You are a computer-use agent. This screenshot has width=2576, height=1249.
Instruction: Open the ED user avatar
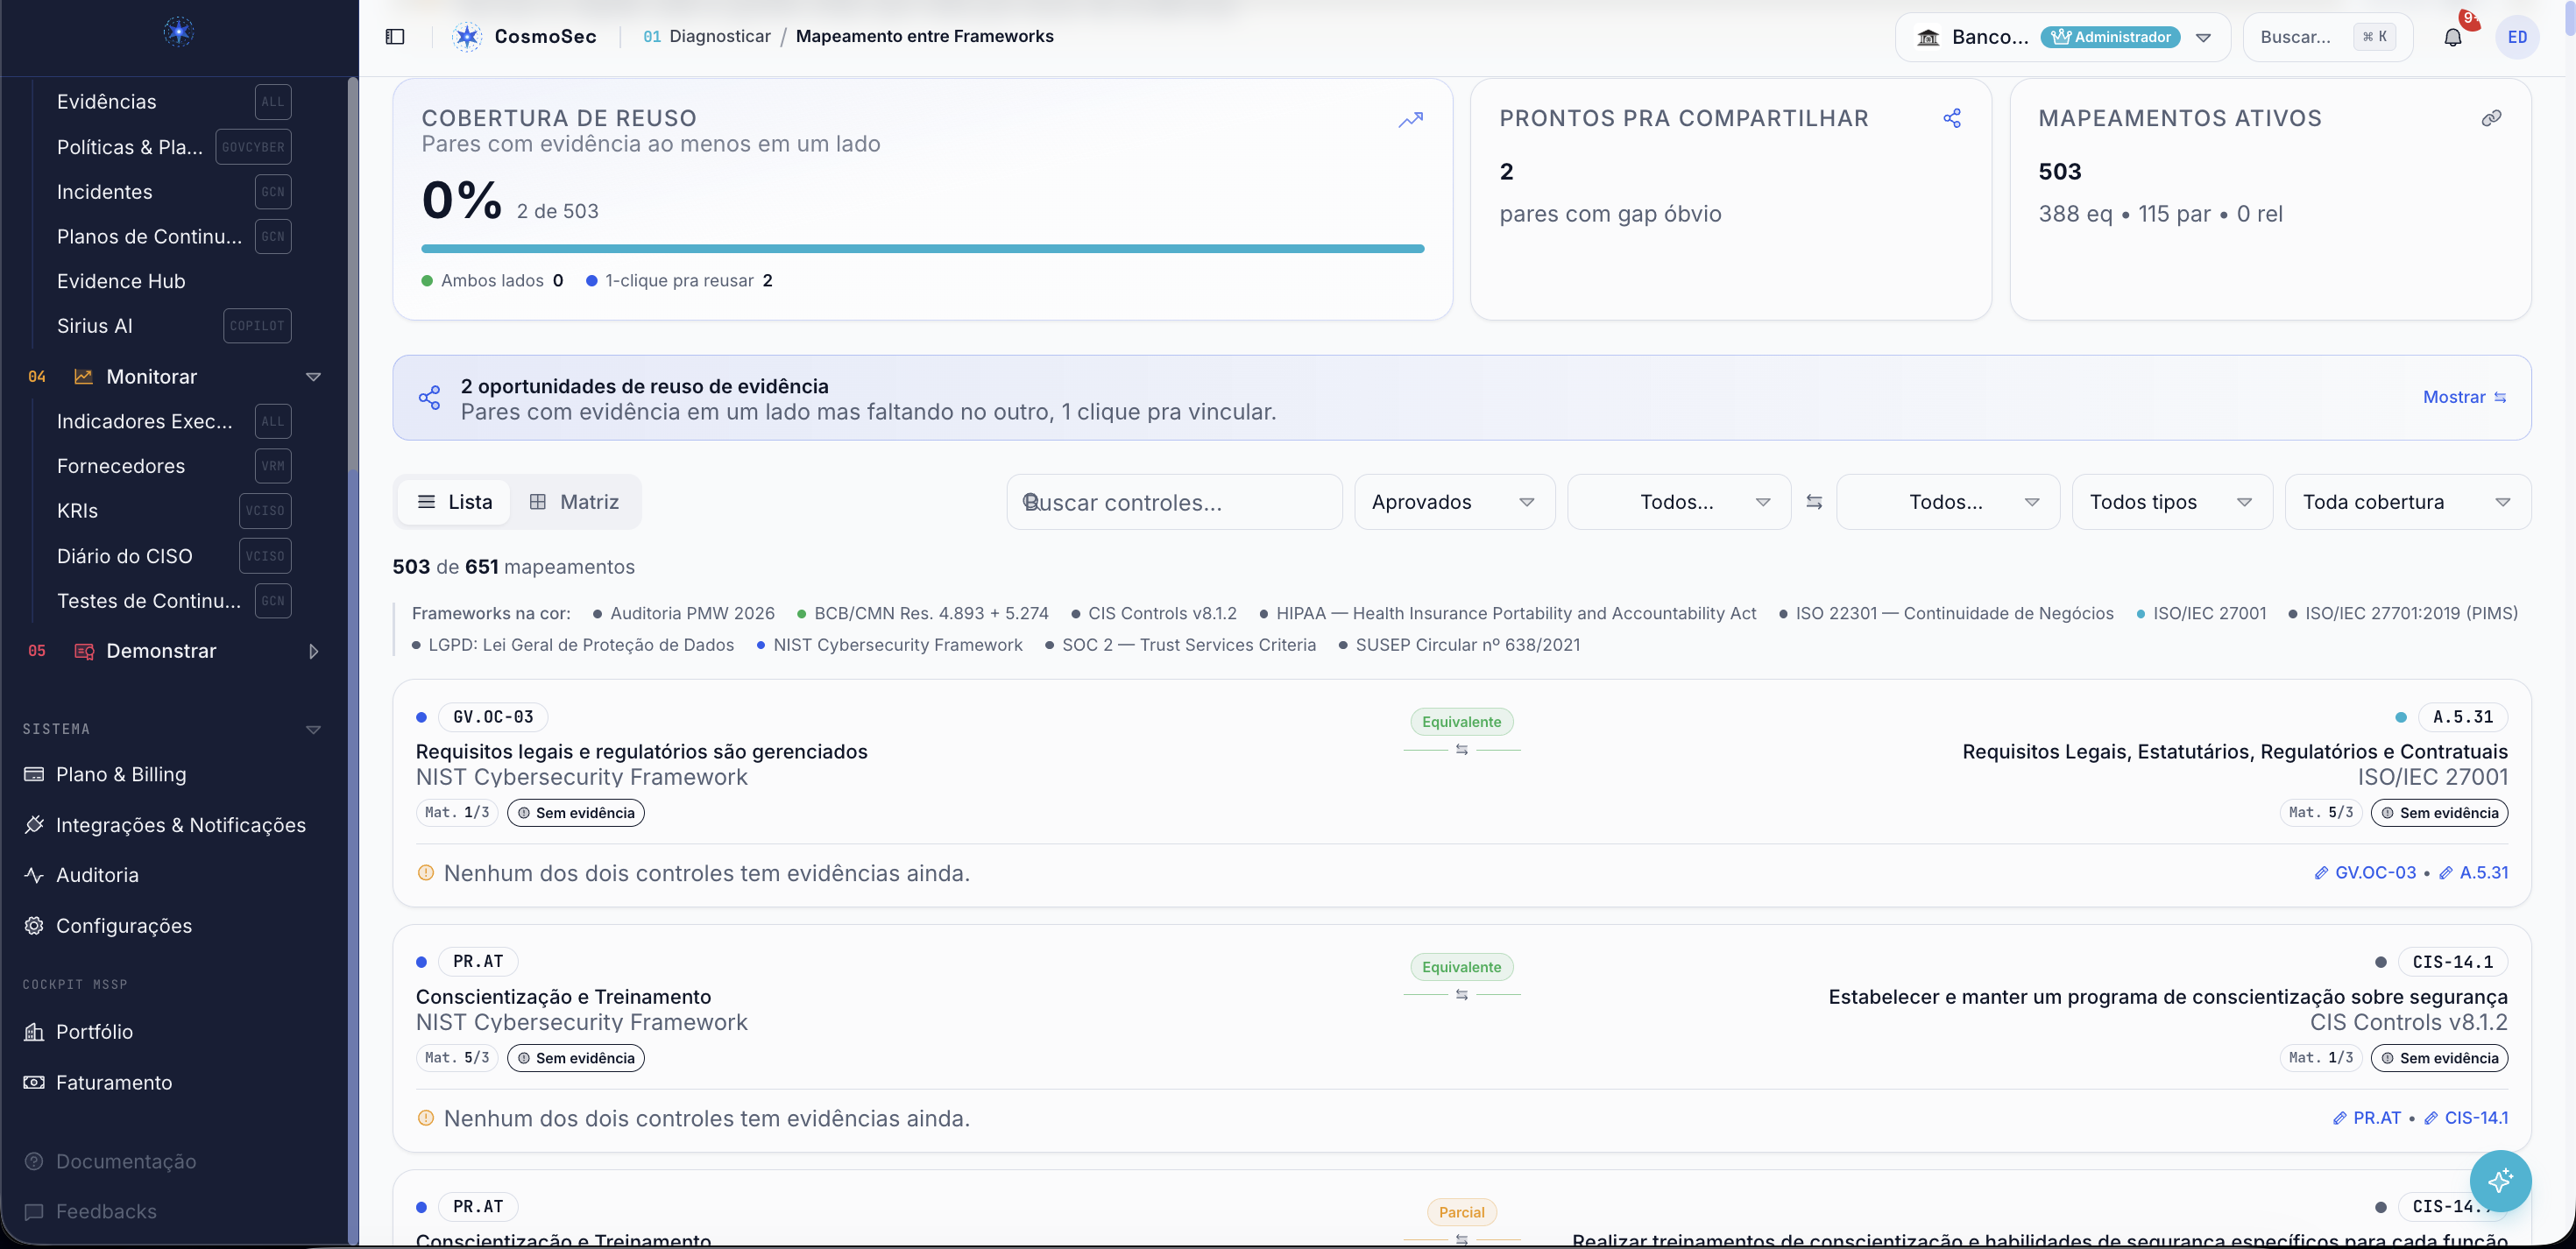pyautogui.click(x=2517, y=37)
